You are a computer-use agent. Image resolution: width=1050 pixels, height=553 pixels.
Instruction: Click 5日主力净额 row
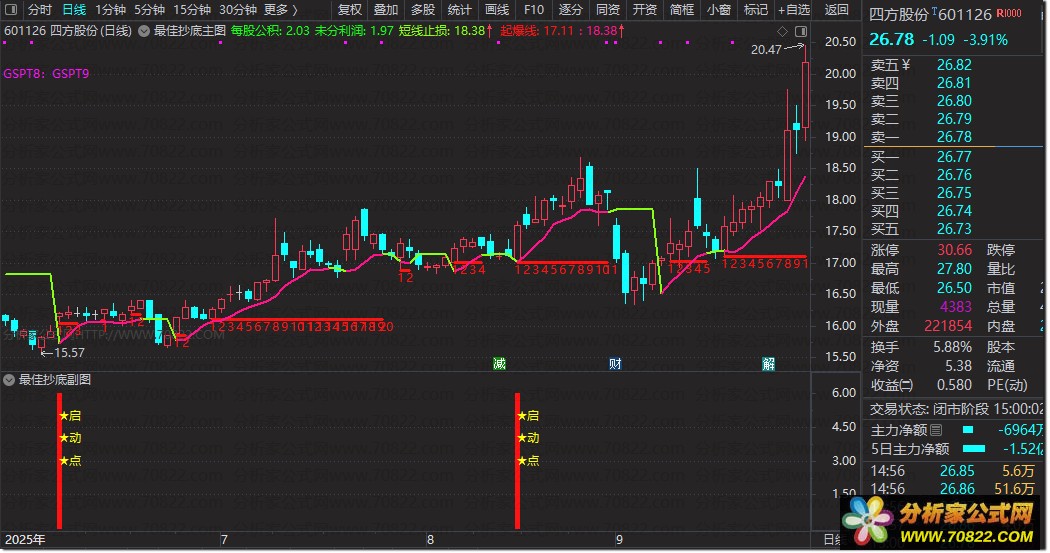(x=957, y=449)
